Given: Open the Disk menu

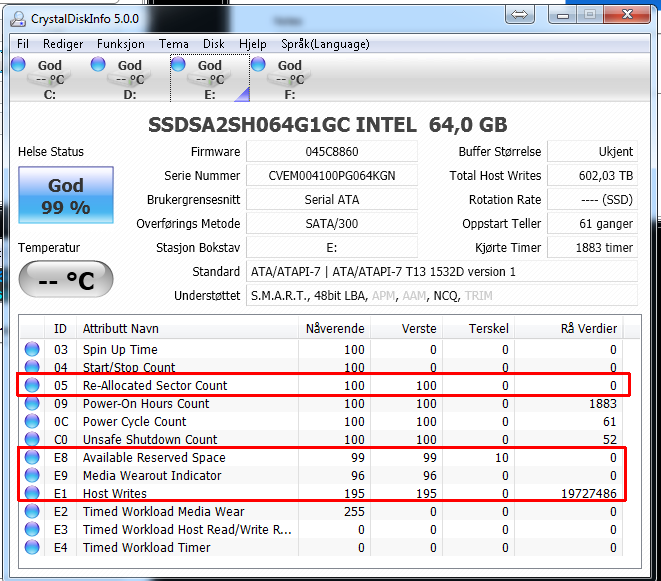Looking at the screenshot, I should point(214,44).
